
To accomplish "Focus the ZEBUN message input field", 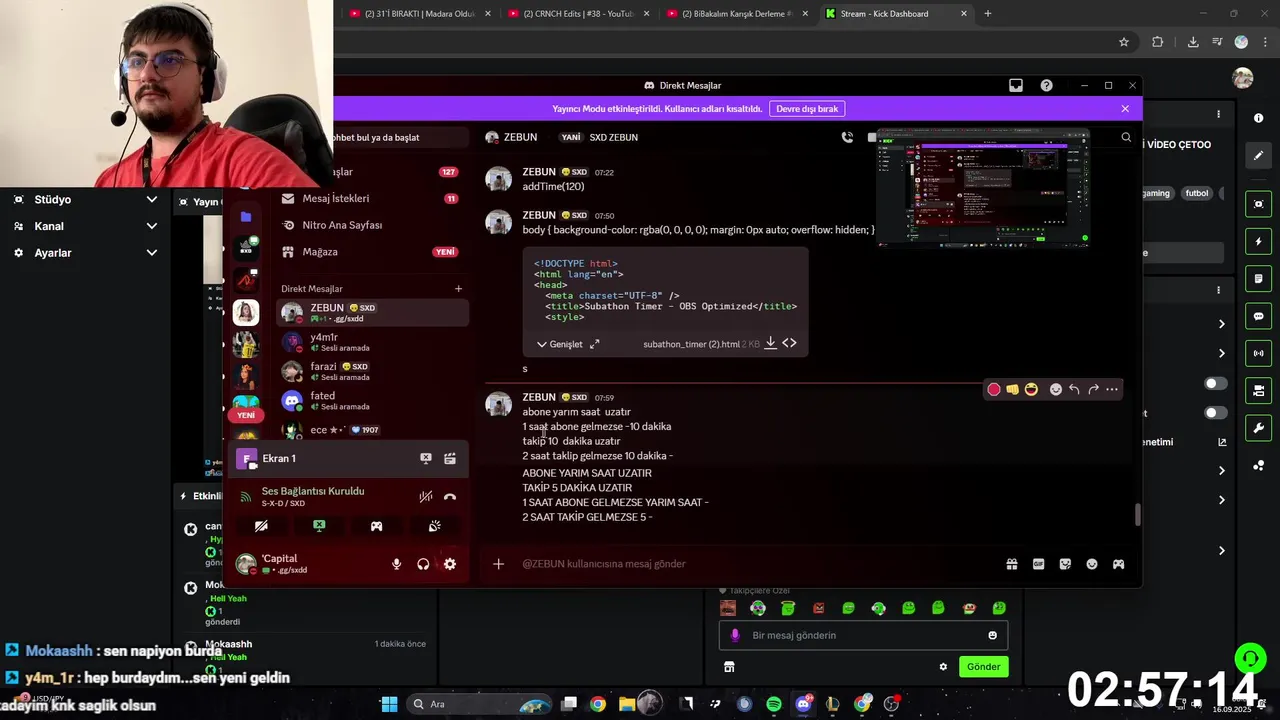I will (x=756, y=564).
